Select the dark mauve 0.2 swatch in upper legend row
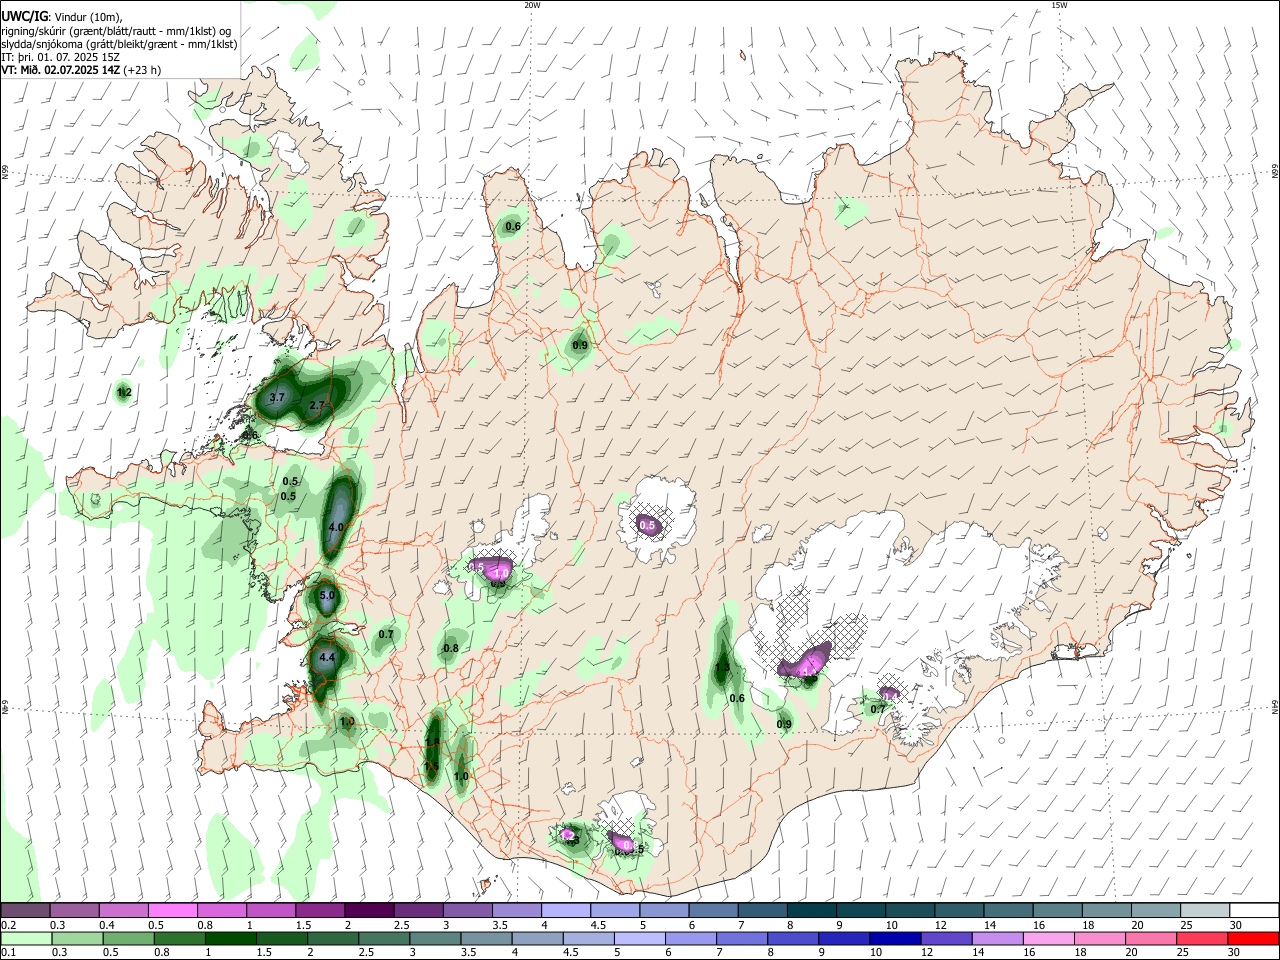 (25, 910)
